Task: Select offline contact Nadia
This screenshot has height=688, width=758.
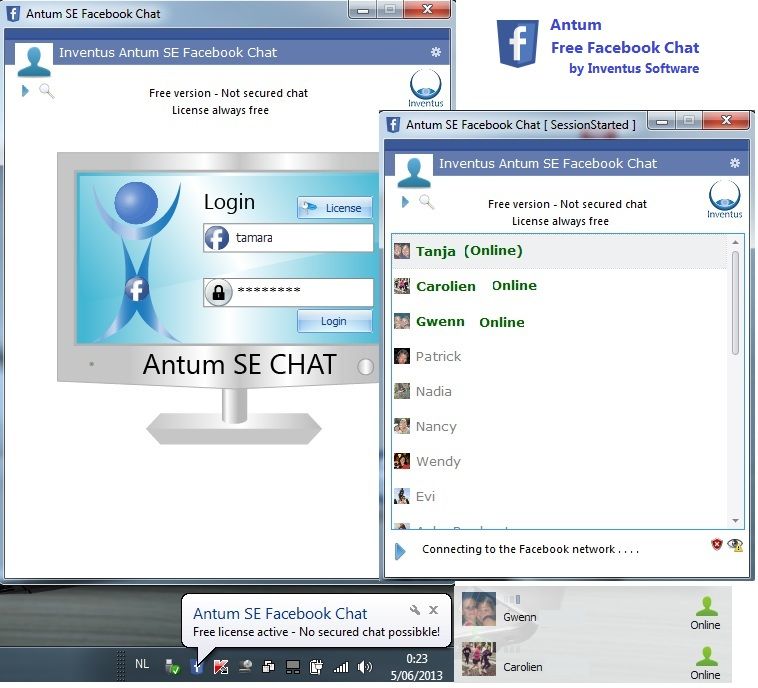Action: [560, 391]
